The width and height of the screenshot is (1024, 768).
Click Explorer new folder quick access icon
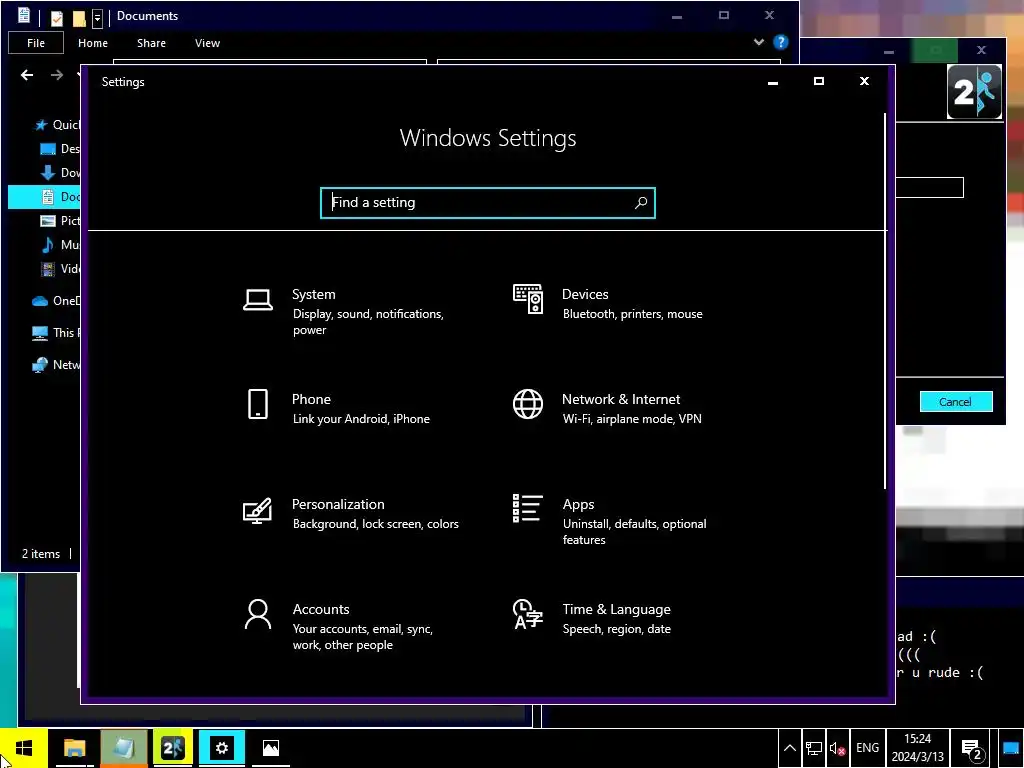79,18
